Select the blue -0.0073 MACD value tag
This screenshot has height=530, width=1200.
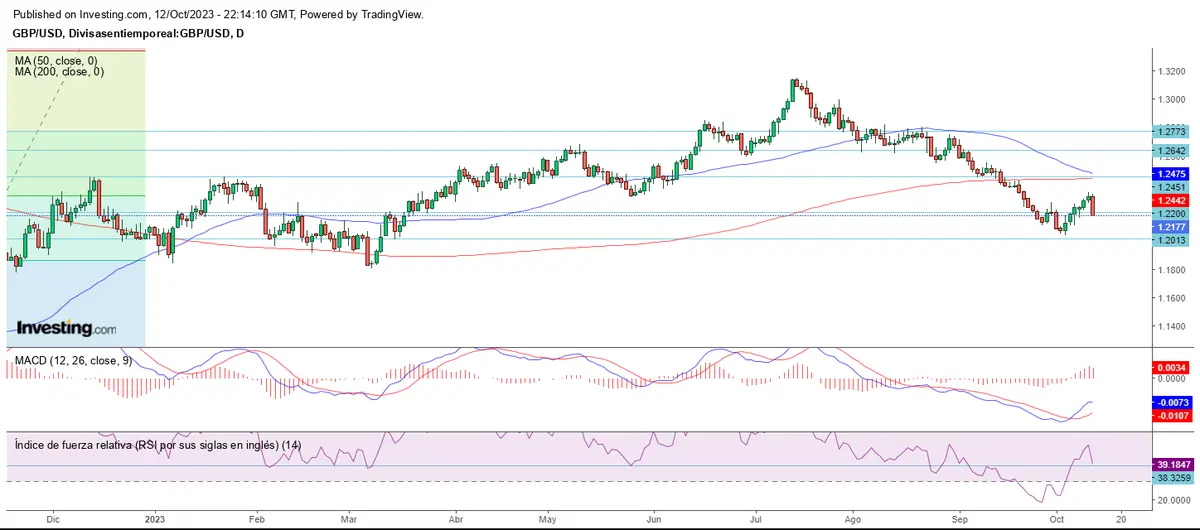(x=1171, y=401)
